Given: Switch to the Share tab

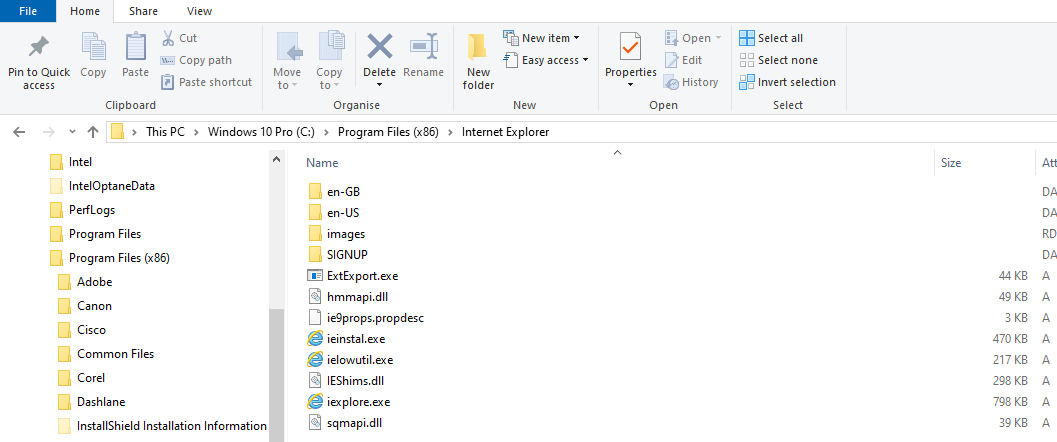Looking at the screenshot, I should (x=143, y=11).
